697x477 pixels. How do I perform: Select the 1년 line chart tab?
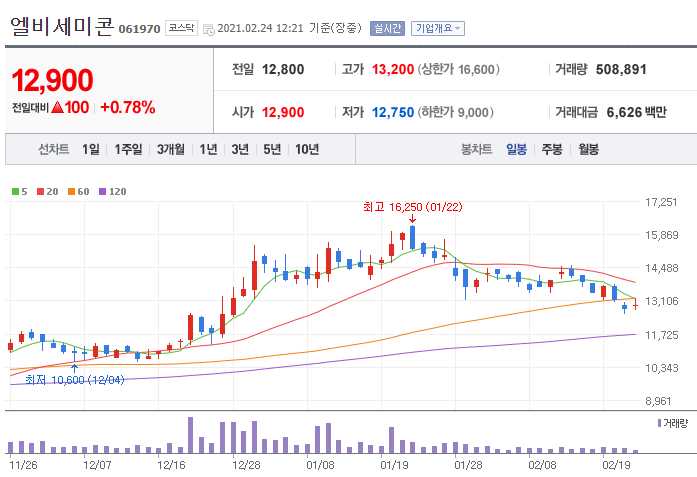click(208, 149)
